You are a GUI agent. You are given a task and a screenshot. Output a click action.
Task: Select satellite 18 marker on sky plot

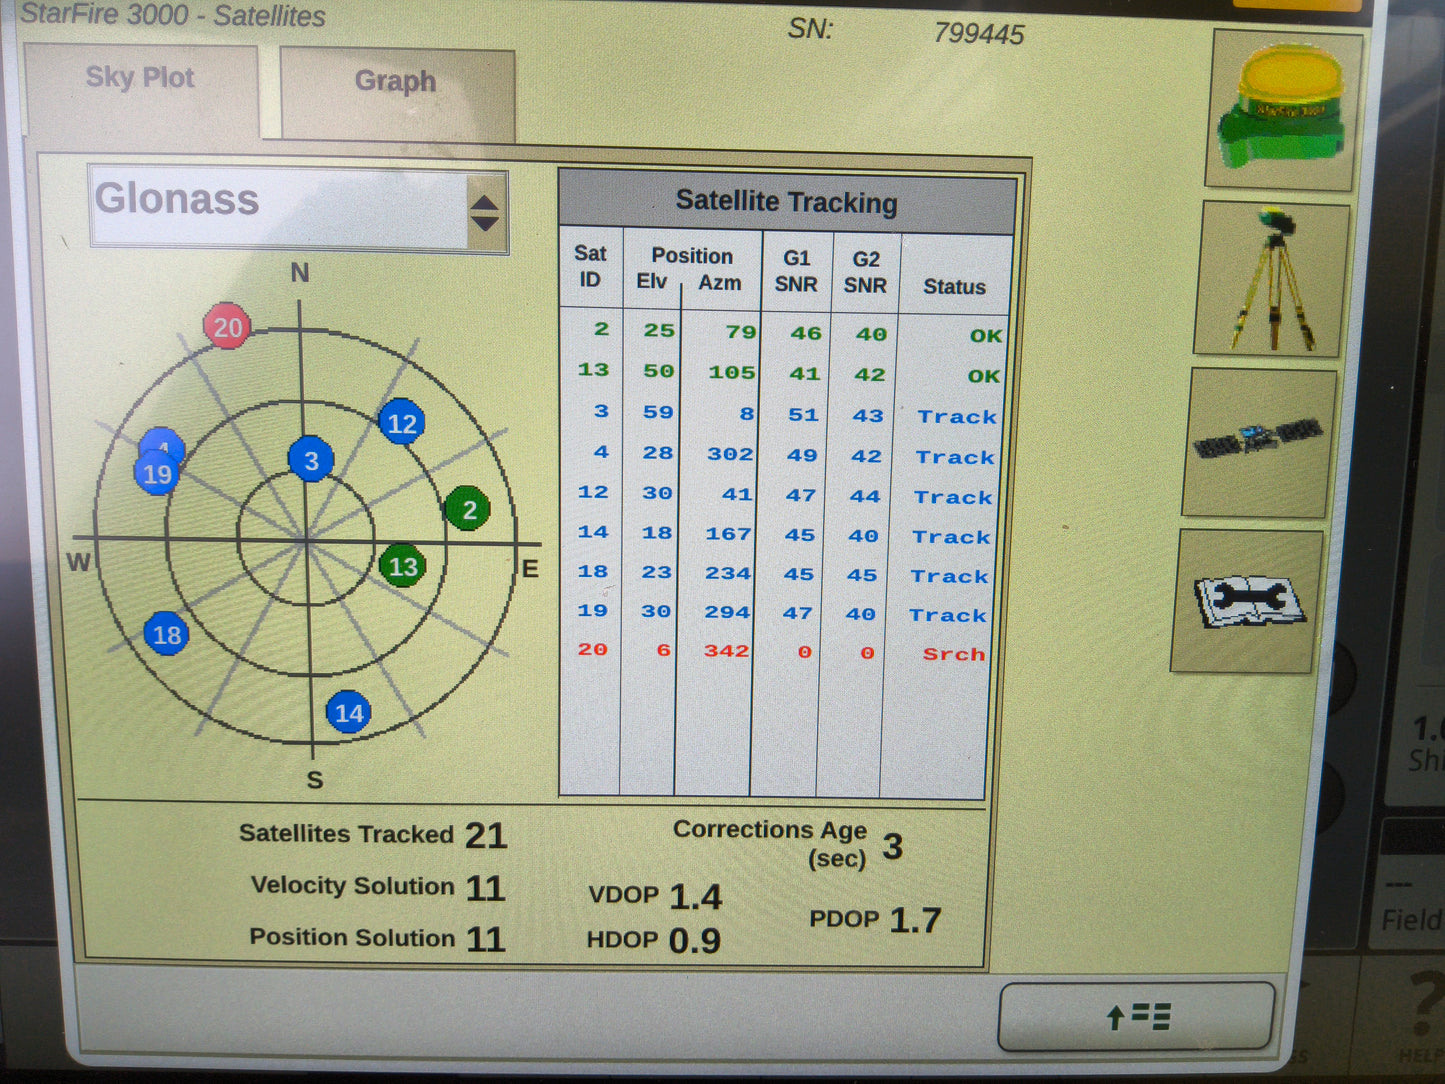pos(166,634)
